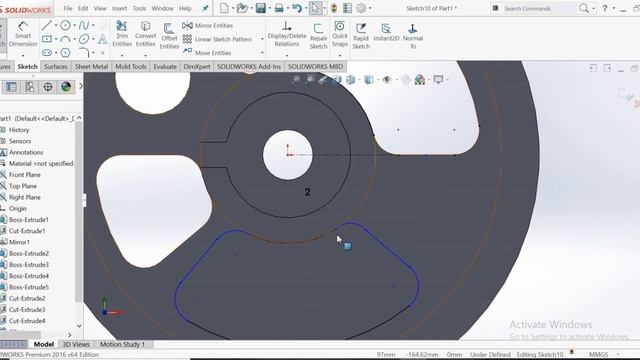Expand Move Entities dropdown arrow

pos(262,53)
